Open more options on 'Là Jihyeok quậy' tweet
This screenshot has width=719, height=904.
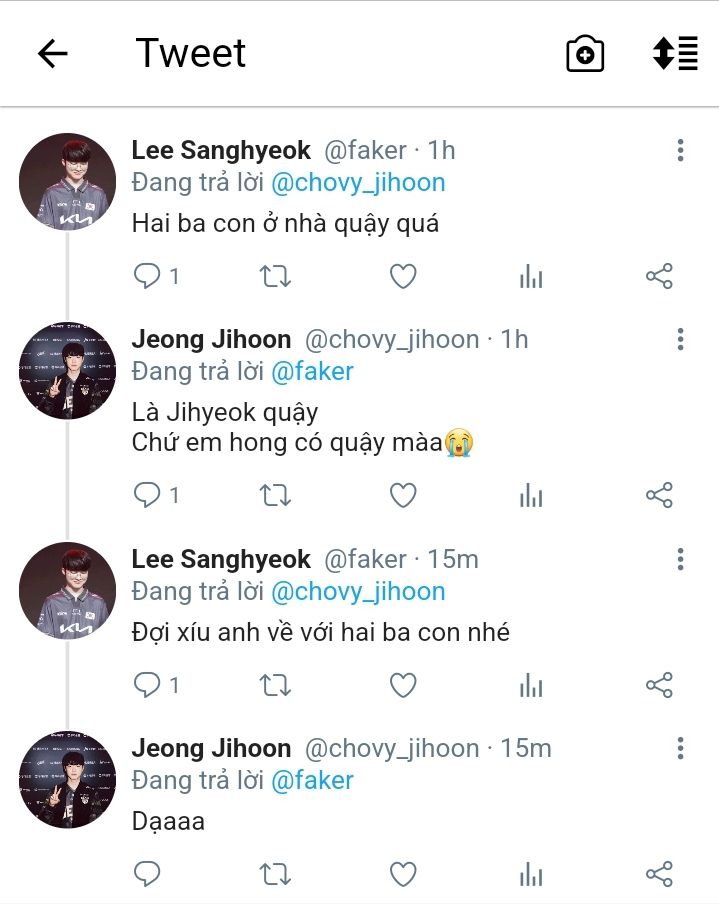(x=680, y=339)
